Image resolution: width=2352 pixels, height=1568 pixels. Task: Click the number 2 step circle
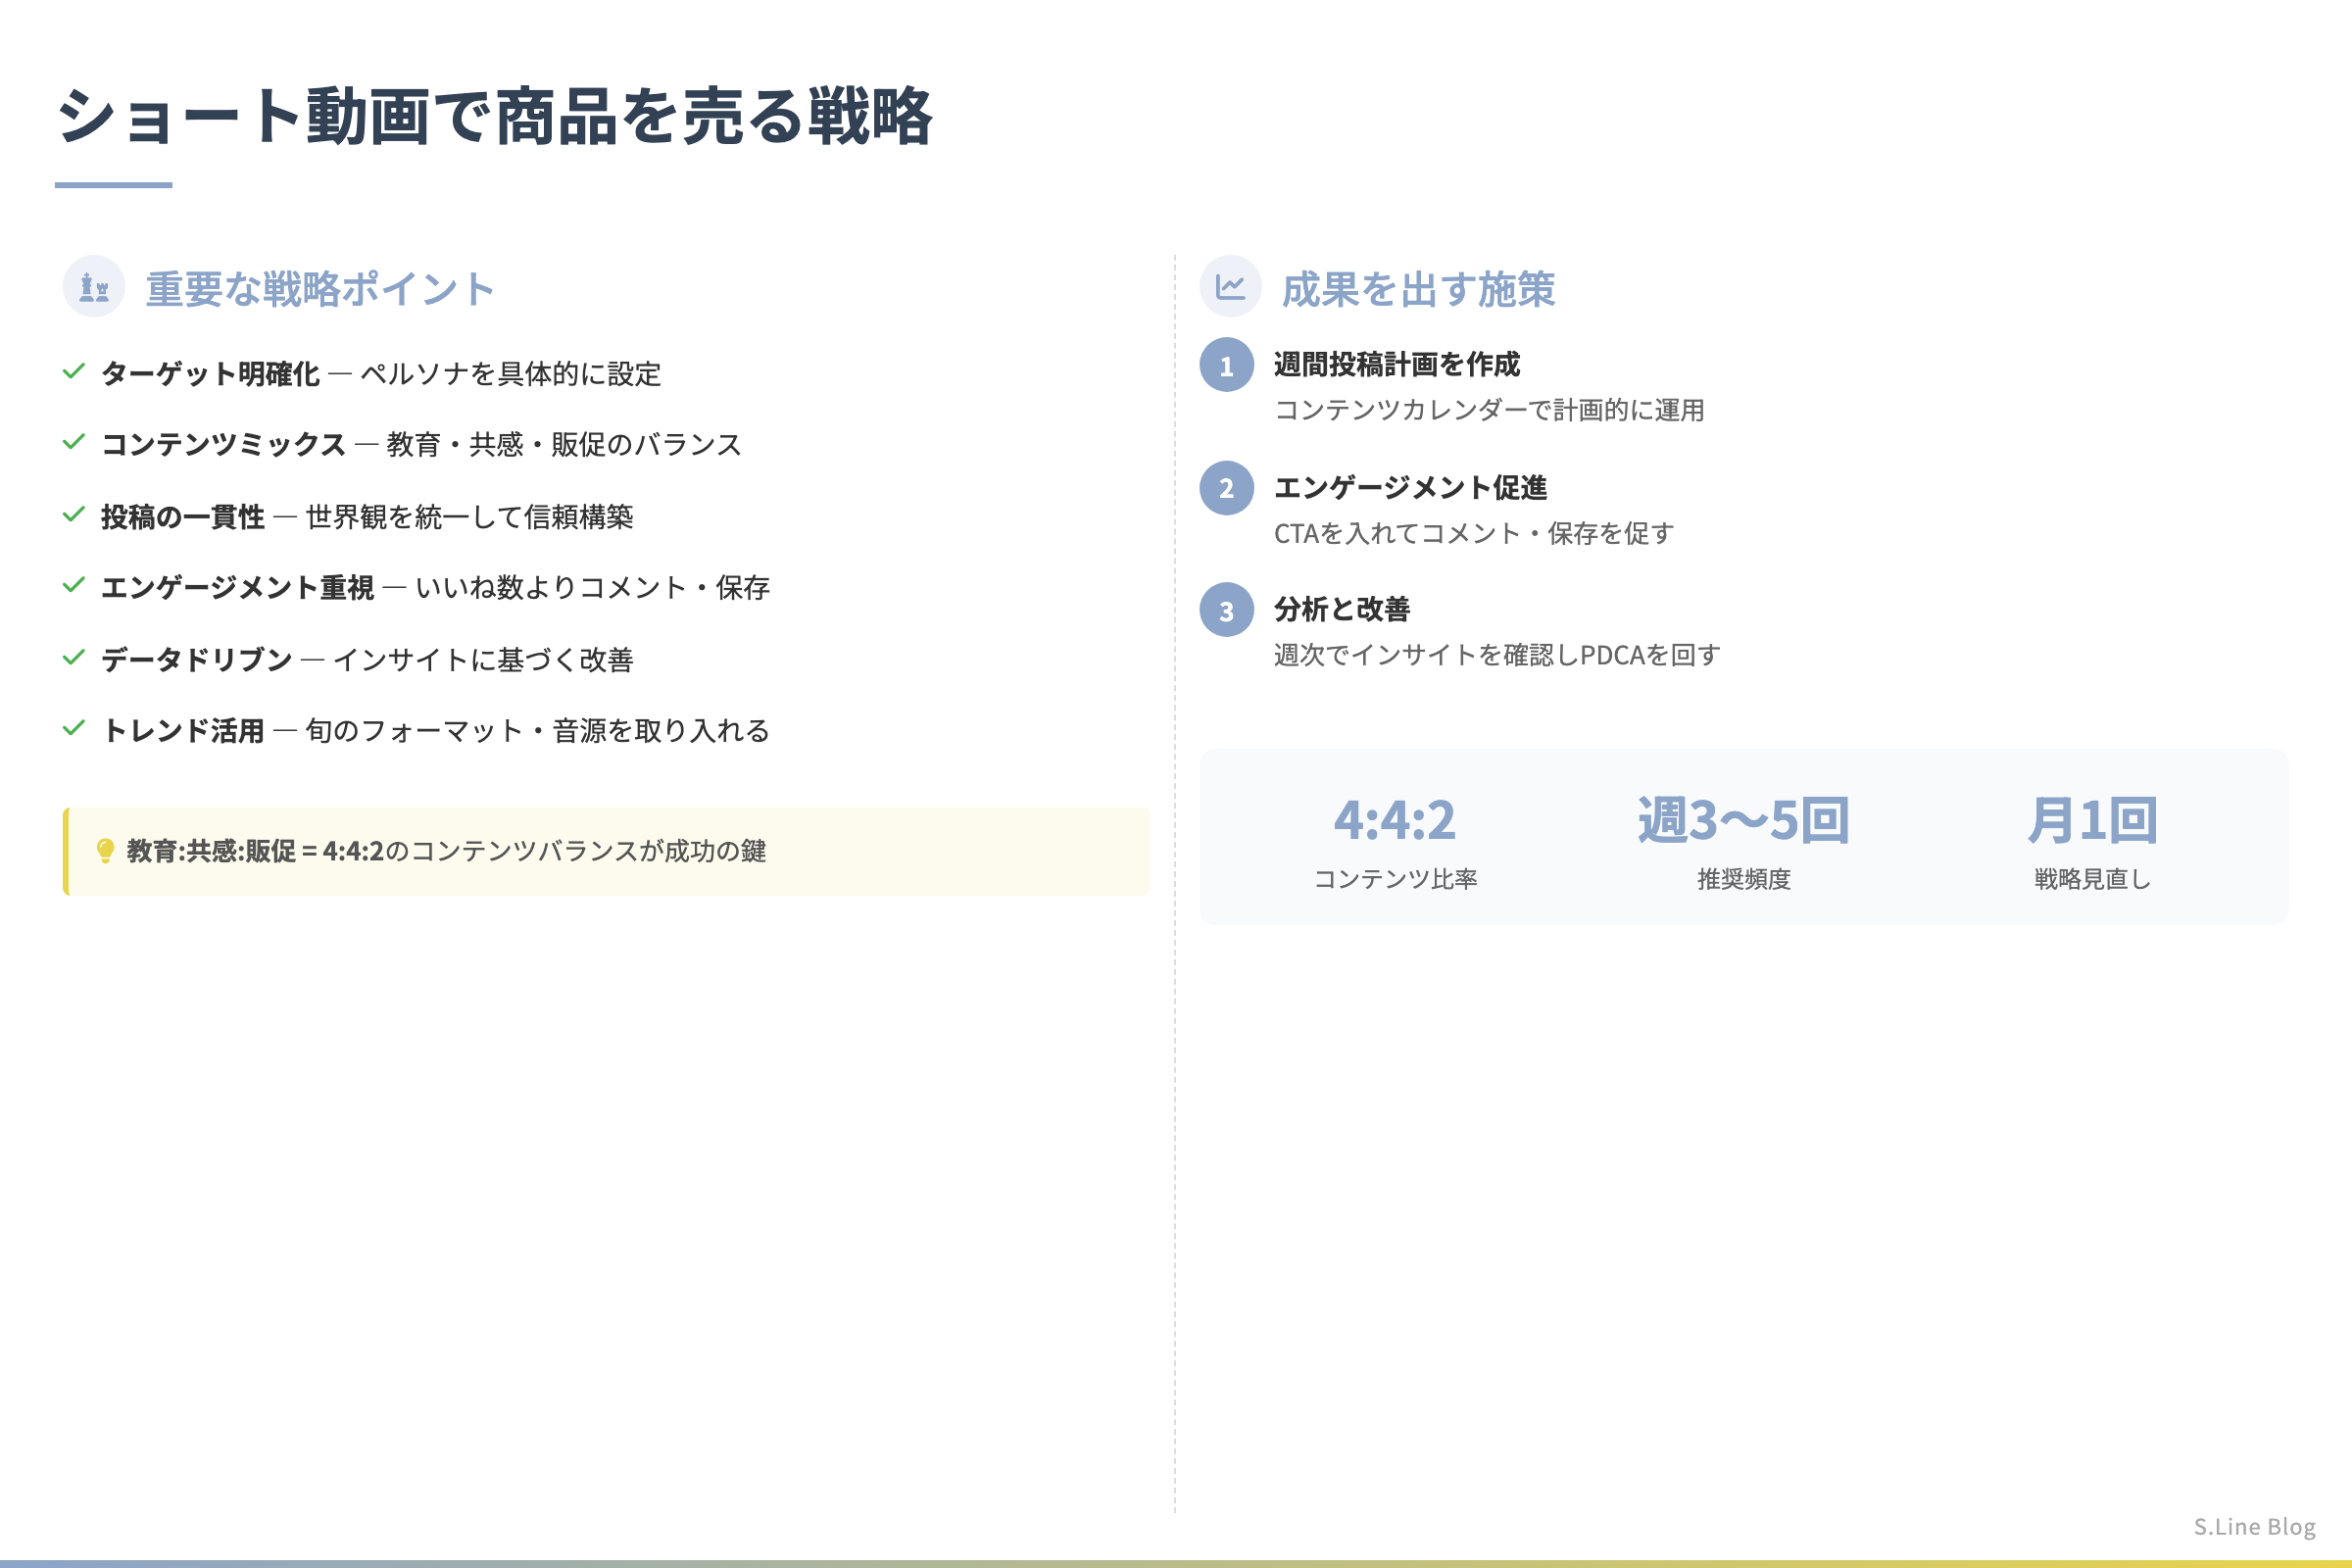point(1227,488)
